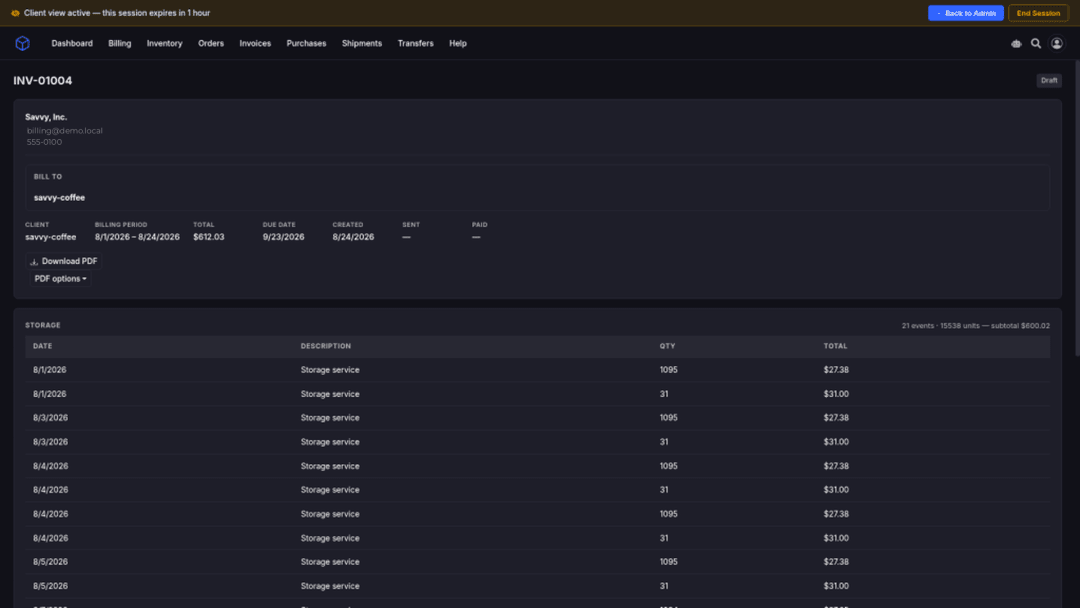This screenshot has width=1080, height=608.
Task: Open the Dashboard menu item
Action: click(x=72, y=43)
